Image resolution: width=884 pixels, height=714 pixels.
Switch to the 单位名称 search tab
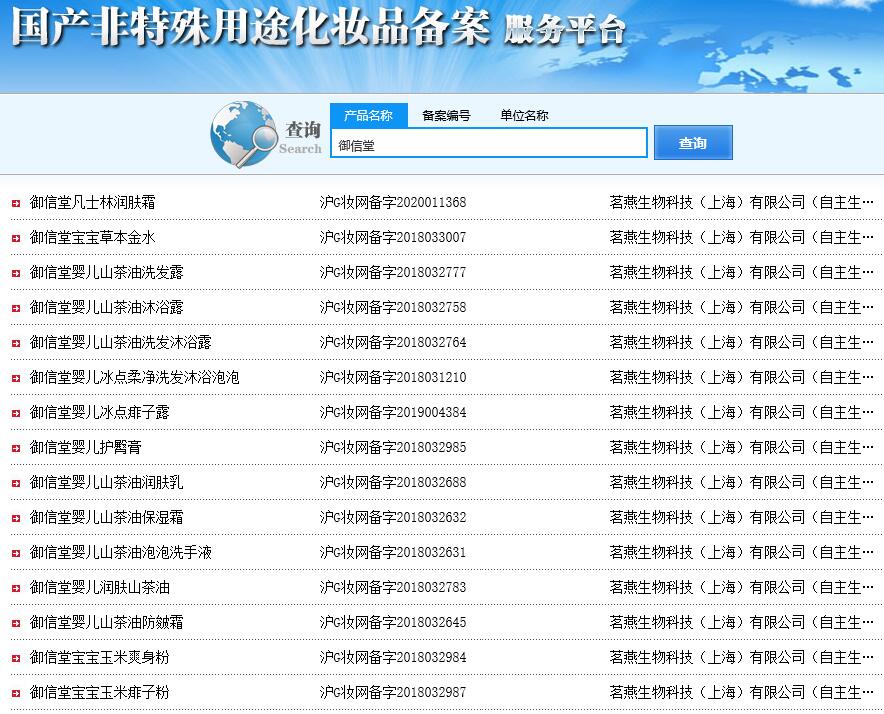click(x=524, y=115)
